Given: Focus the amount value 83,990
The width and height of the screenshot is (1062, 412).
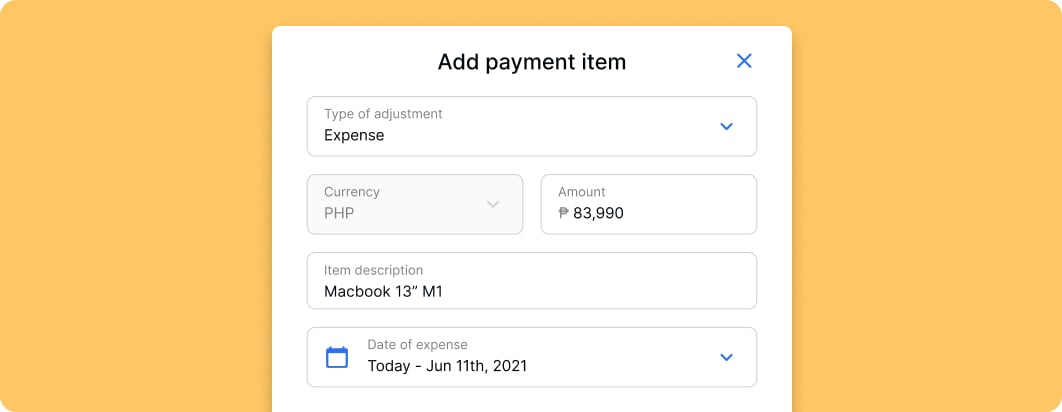Looking at the screenshot, I should [x=598, y=213].
